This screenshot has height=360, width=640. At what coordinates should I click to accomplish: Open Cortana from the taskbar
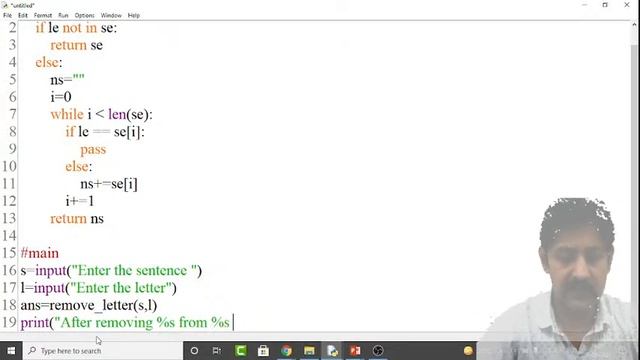click(194, 351)
